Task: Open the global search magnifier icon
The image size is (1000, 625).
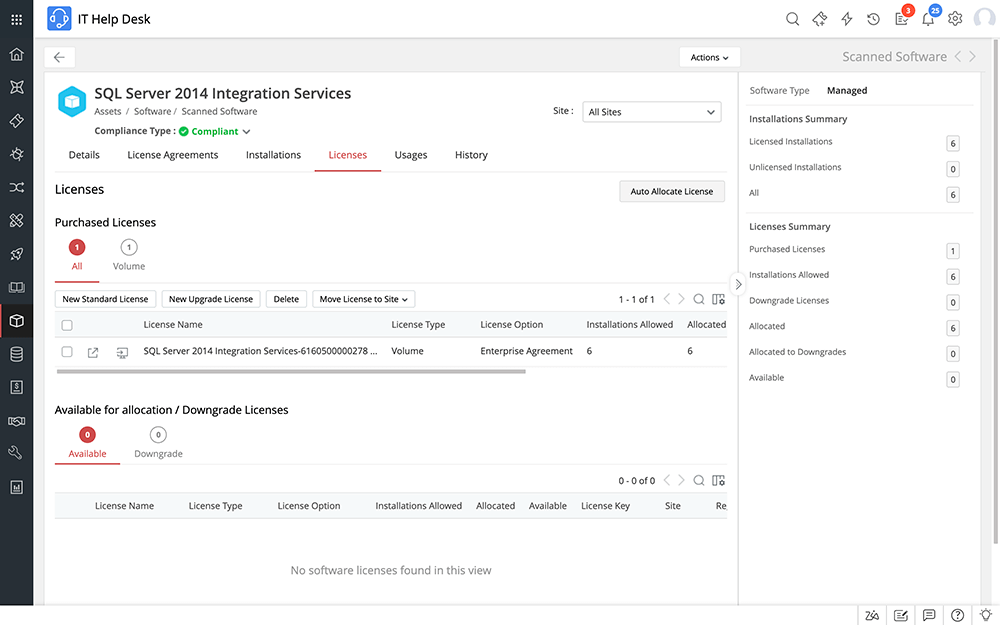Action: (x=793, y=18)
